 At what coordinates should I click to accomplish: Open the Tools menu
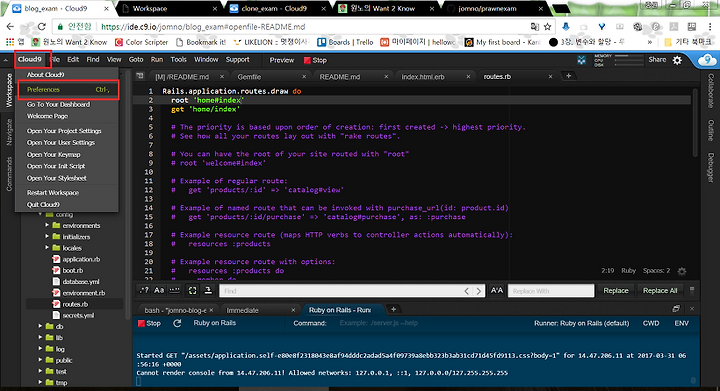coord(179,60)
